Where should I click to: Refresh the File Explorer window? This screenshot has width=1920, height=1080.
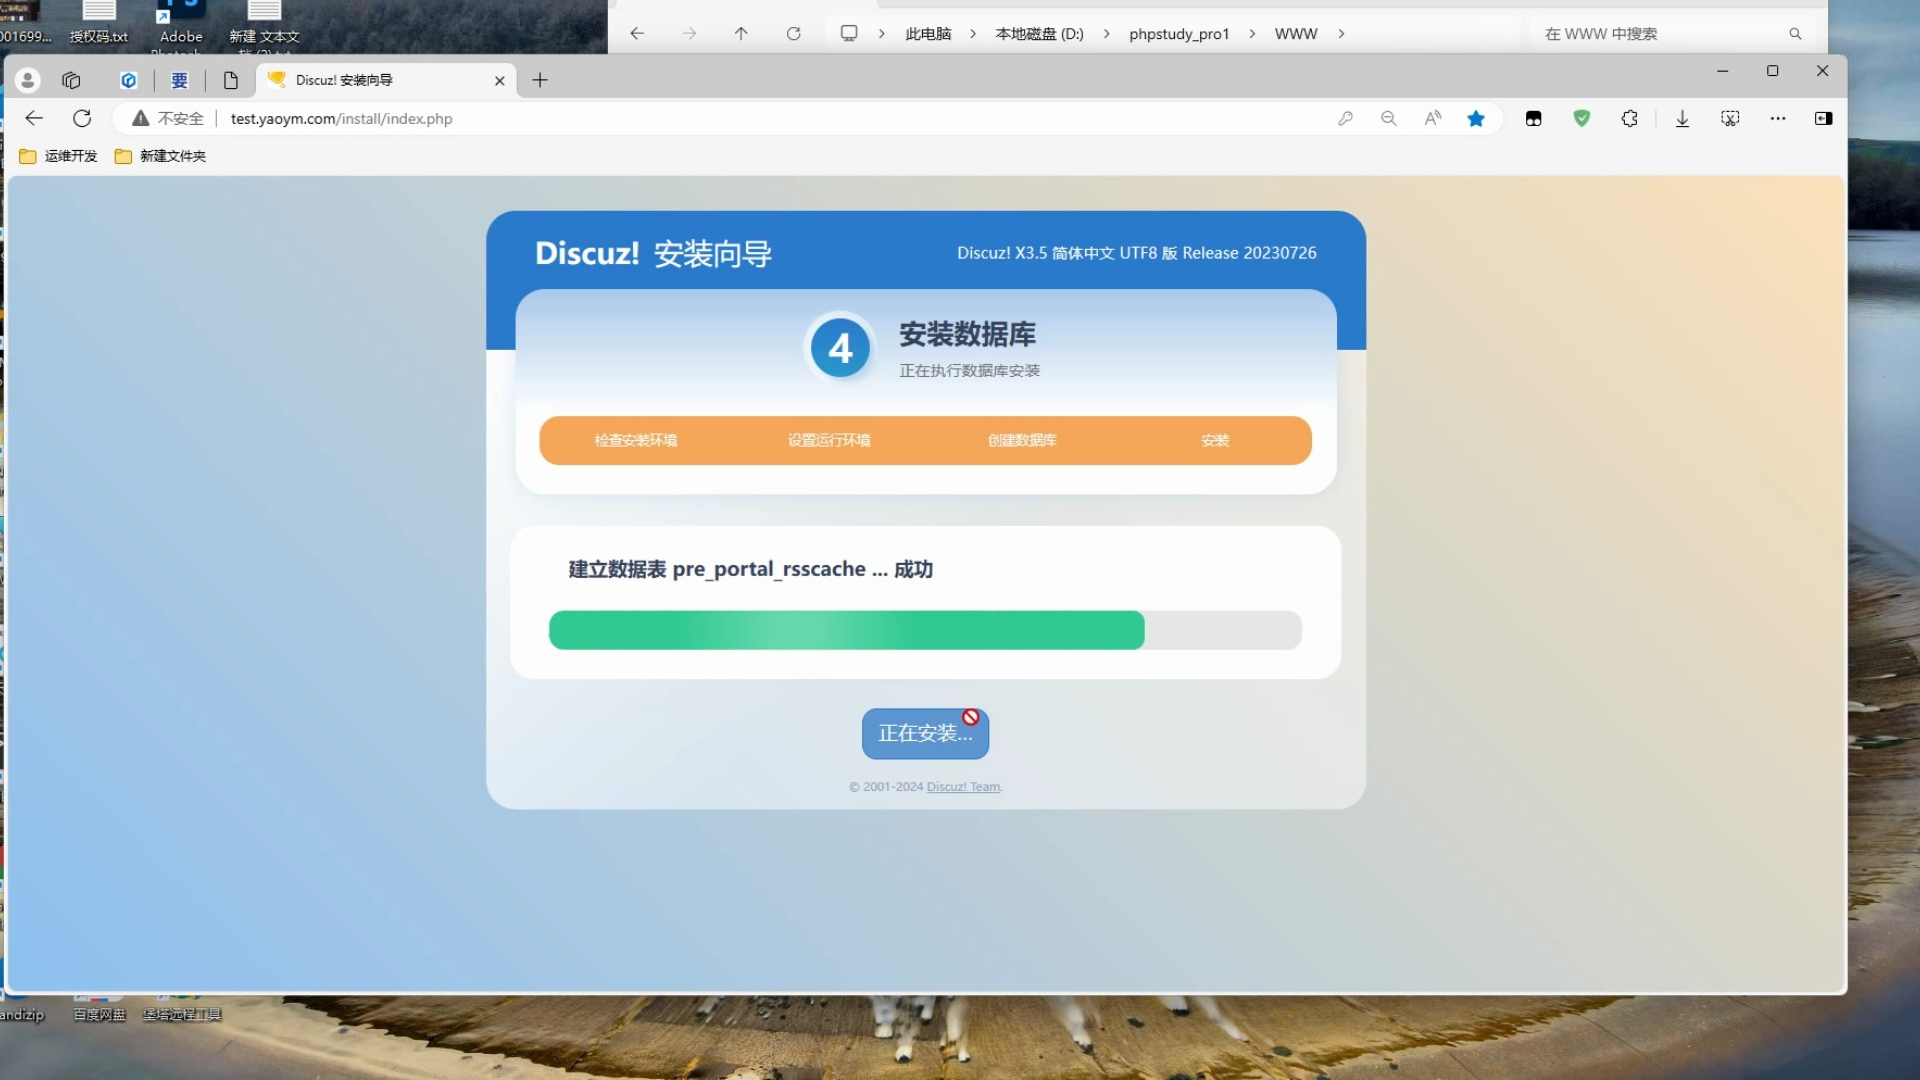point(793,33)
